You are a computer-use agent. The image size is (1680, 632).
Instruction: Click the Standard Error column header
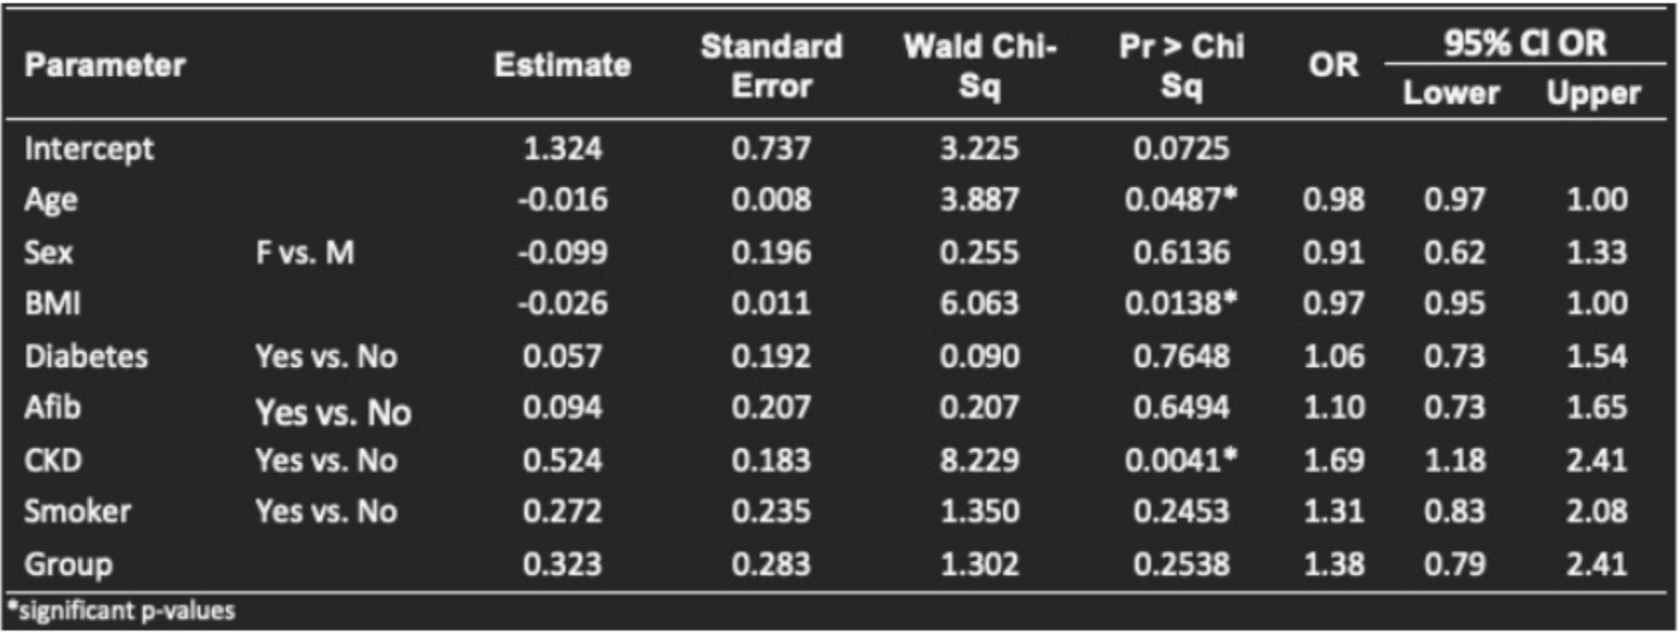pyautogui.click(x=771, y=66)
